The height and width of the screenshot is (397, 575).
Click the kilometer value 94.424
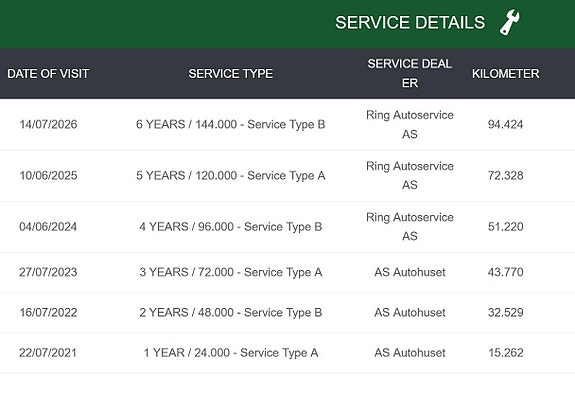tap(505, 125)
